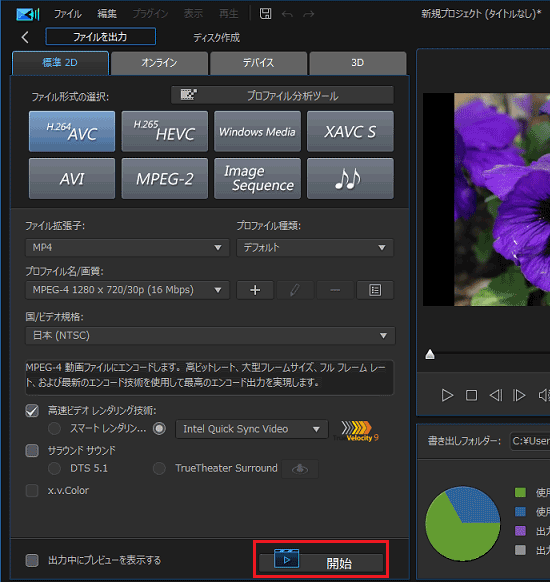The width and height of the screenshot is (550, 582).
Task: Click the purple legend color swatch
Action: point(520,531)
